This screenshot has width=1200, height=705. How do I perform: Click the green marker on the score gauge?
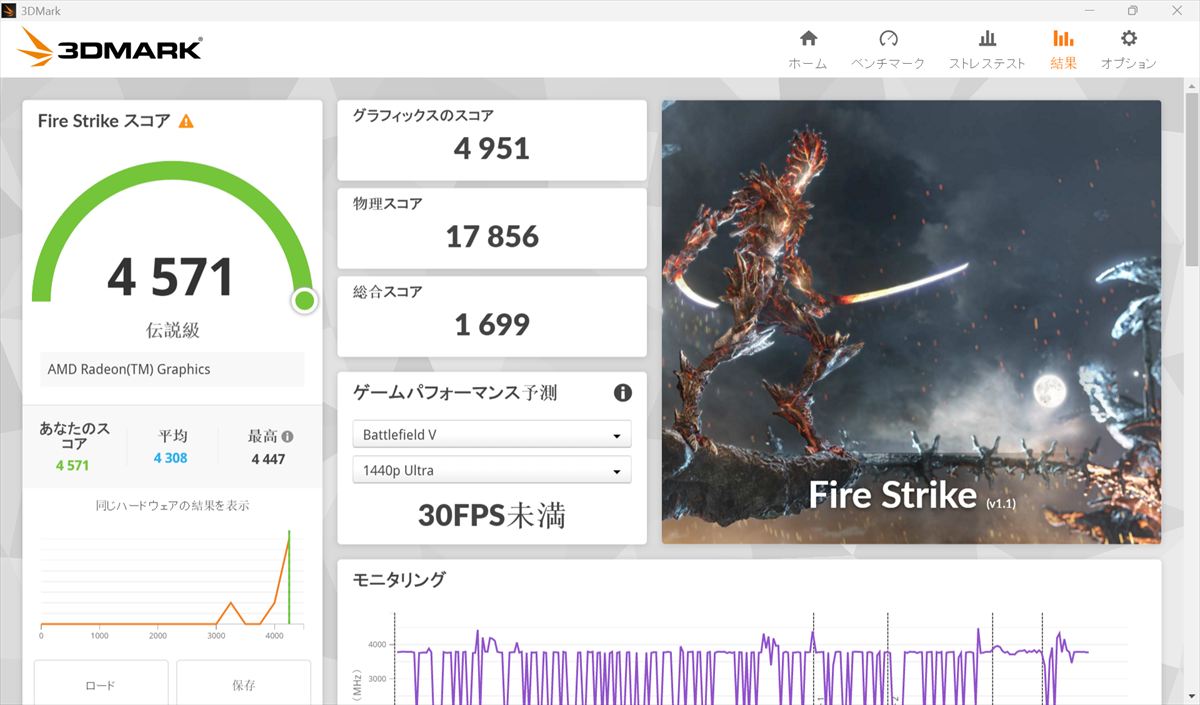tap(304, 300)
